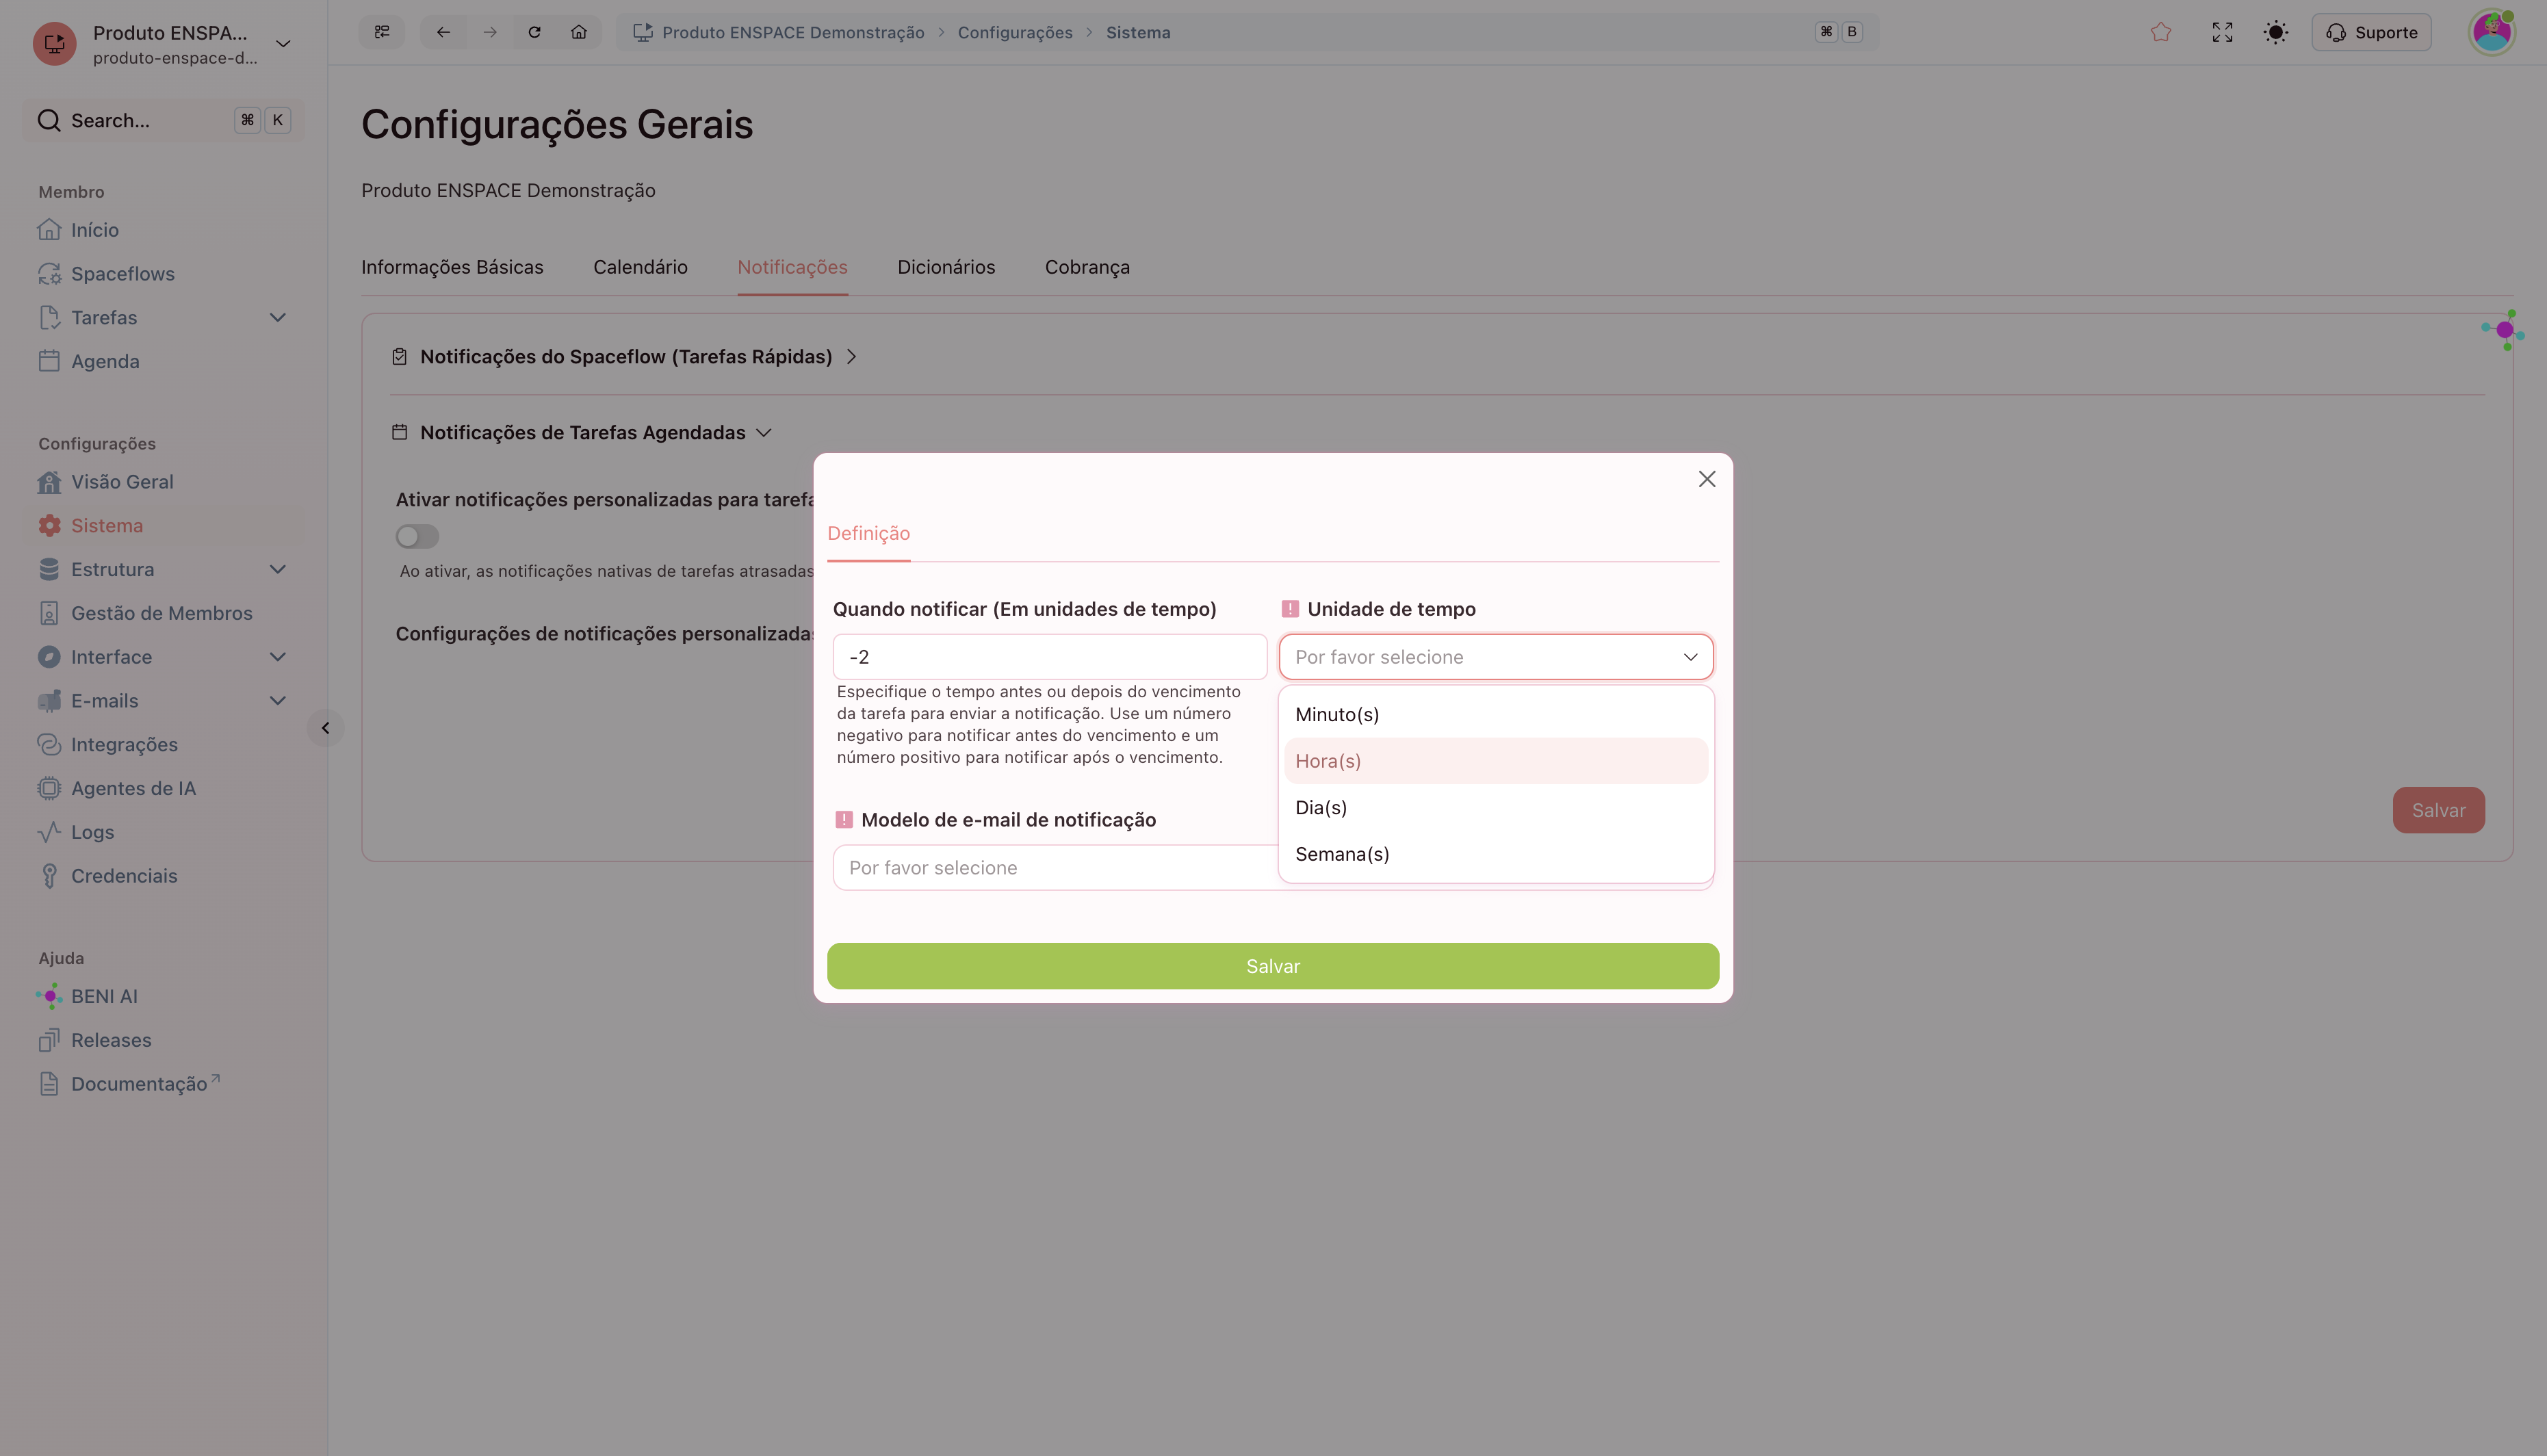Screen dimensions: 2547x1456
Task: Click the Suporte button
Action: point(2371,32)
